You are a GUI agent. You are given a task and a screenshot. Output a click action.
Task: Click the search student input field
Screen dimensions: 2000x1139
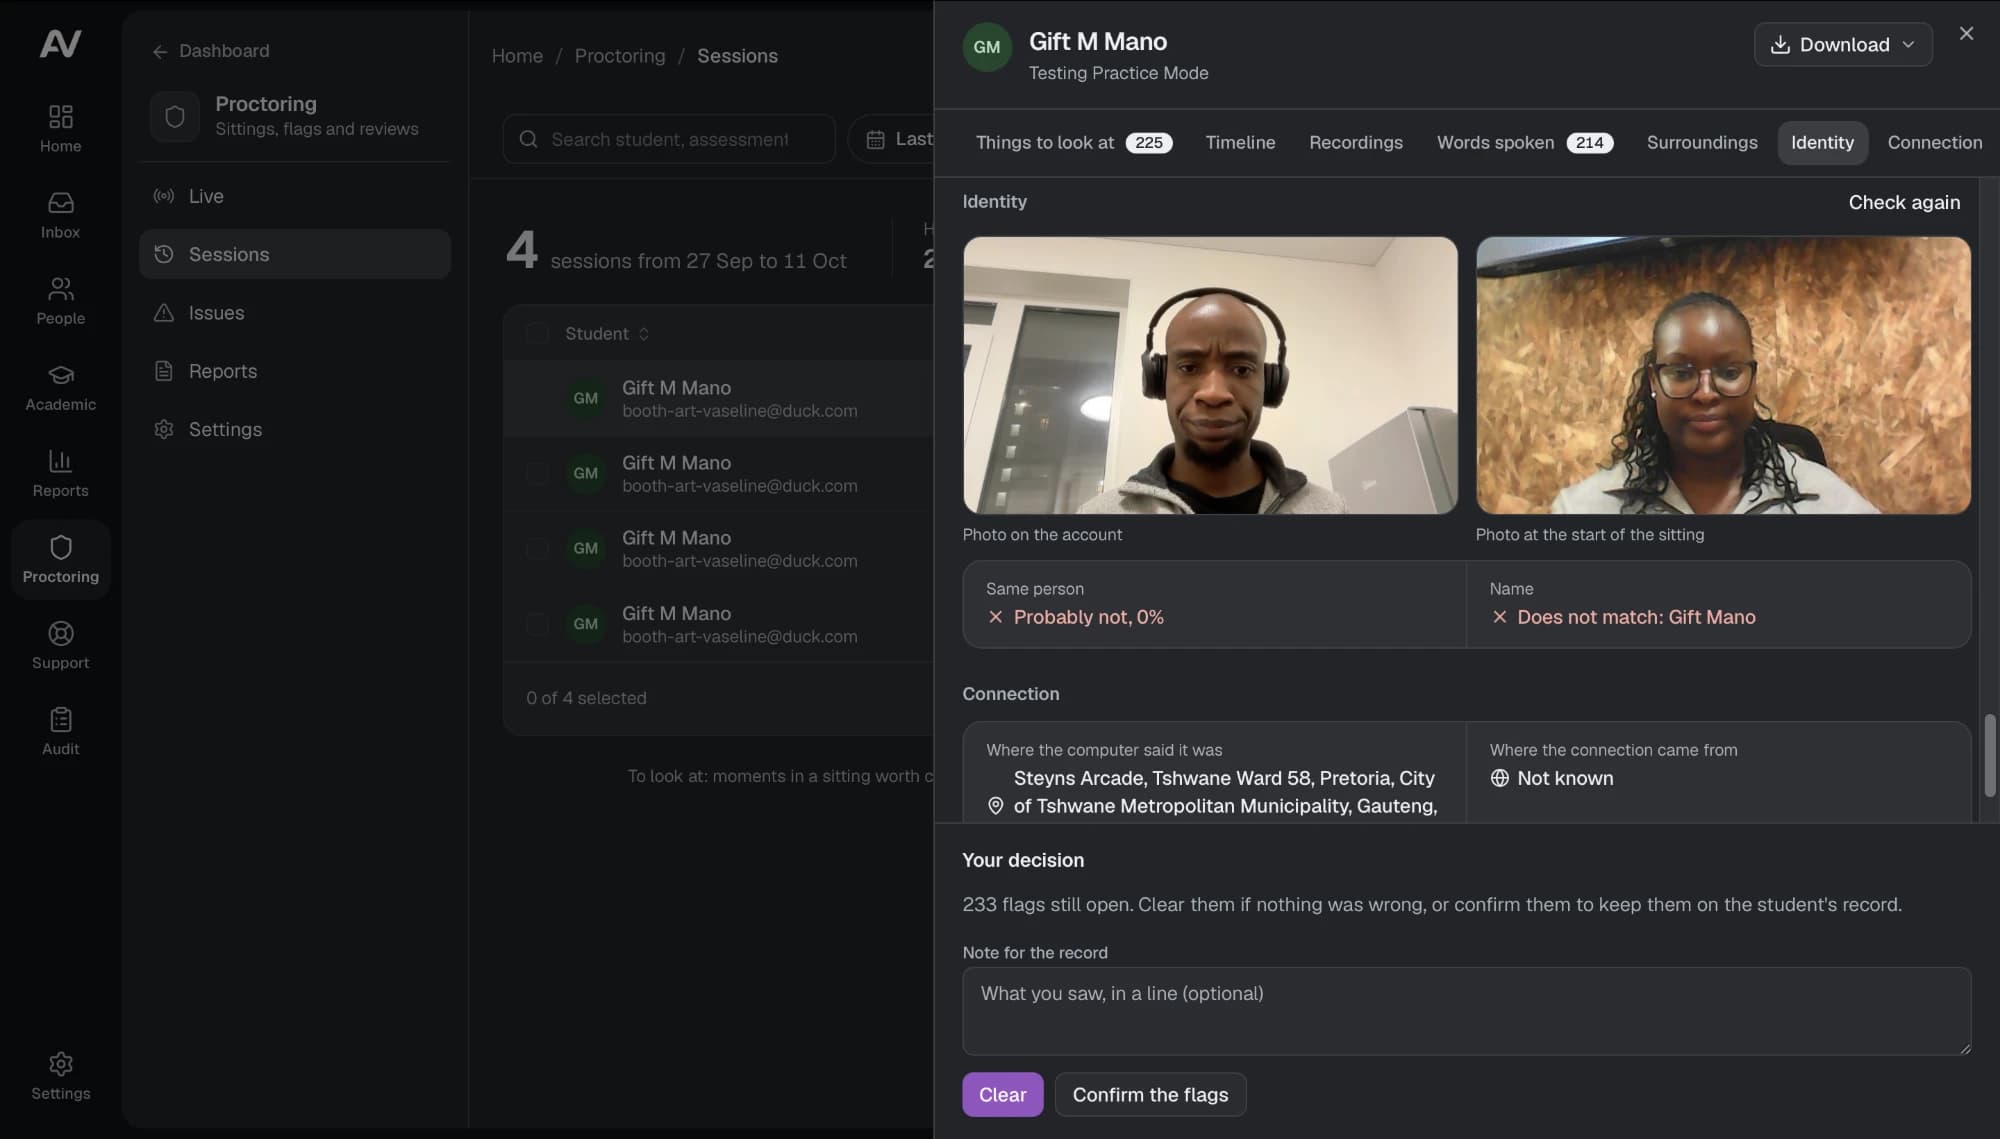(668, 139)
